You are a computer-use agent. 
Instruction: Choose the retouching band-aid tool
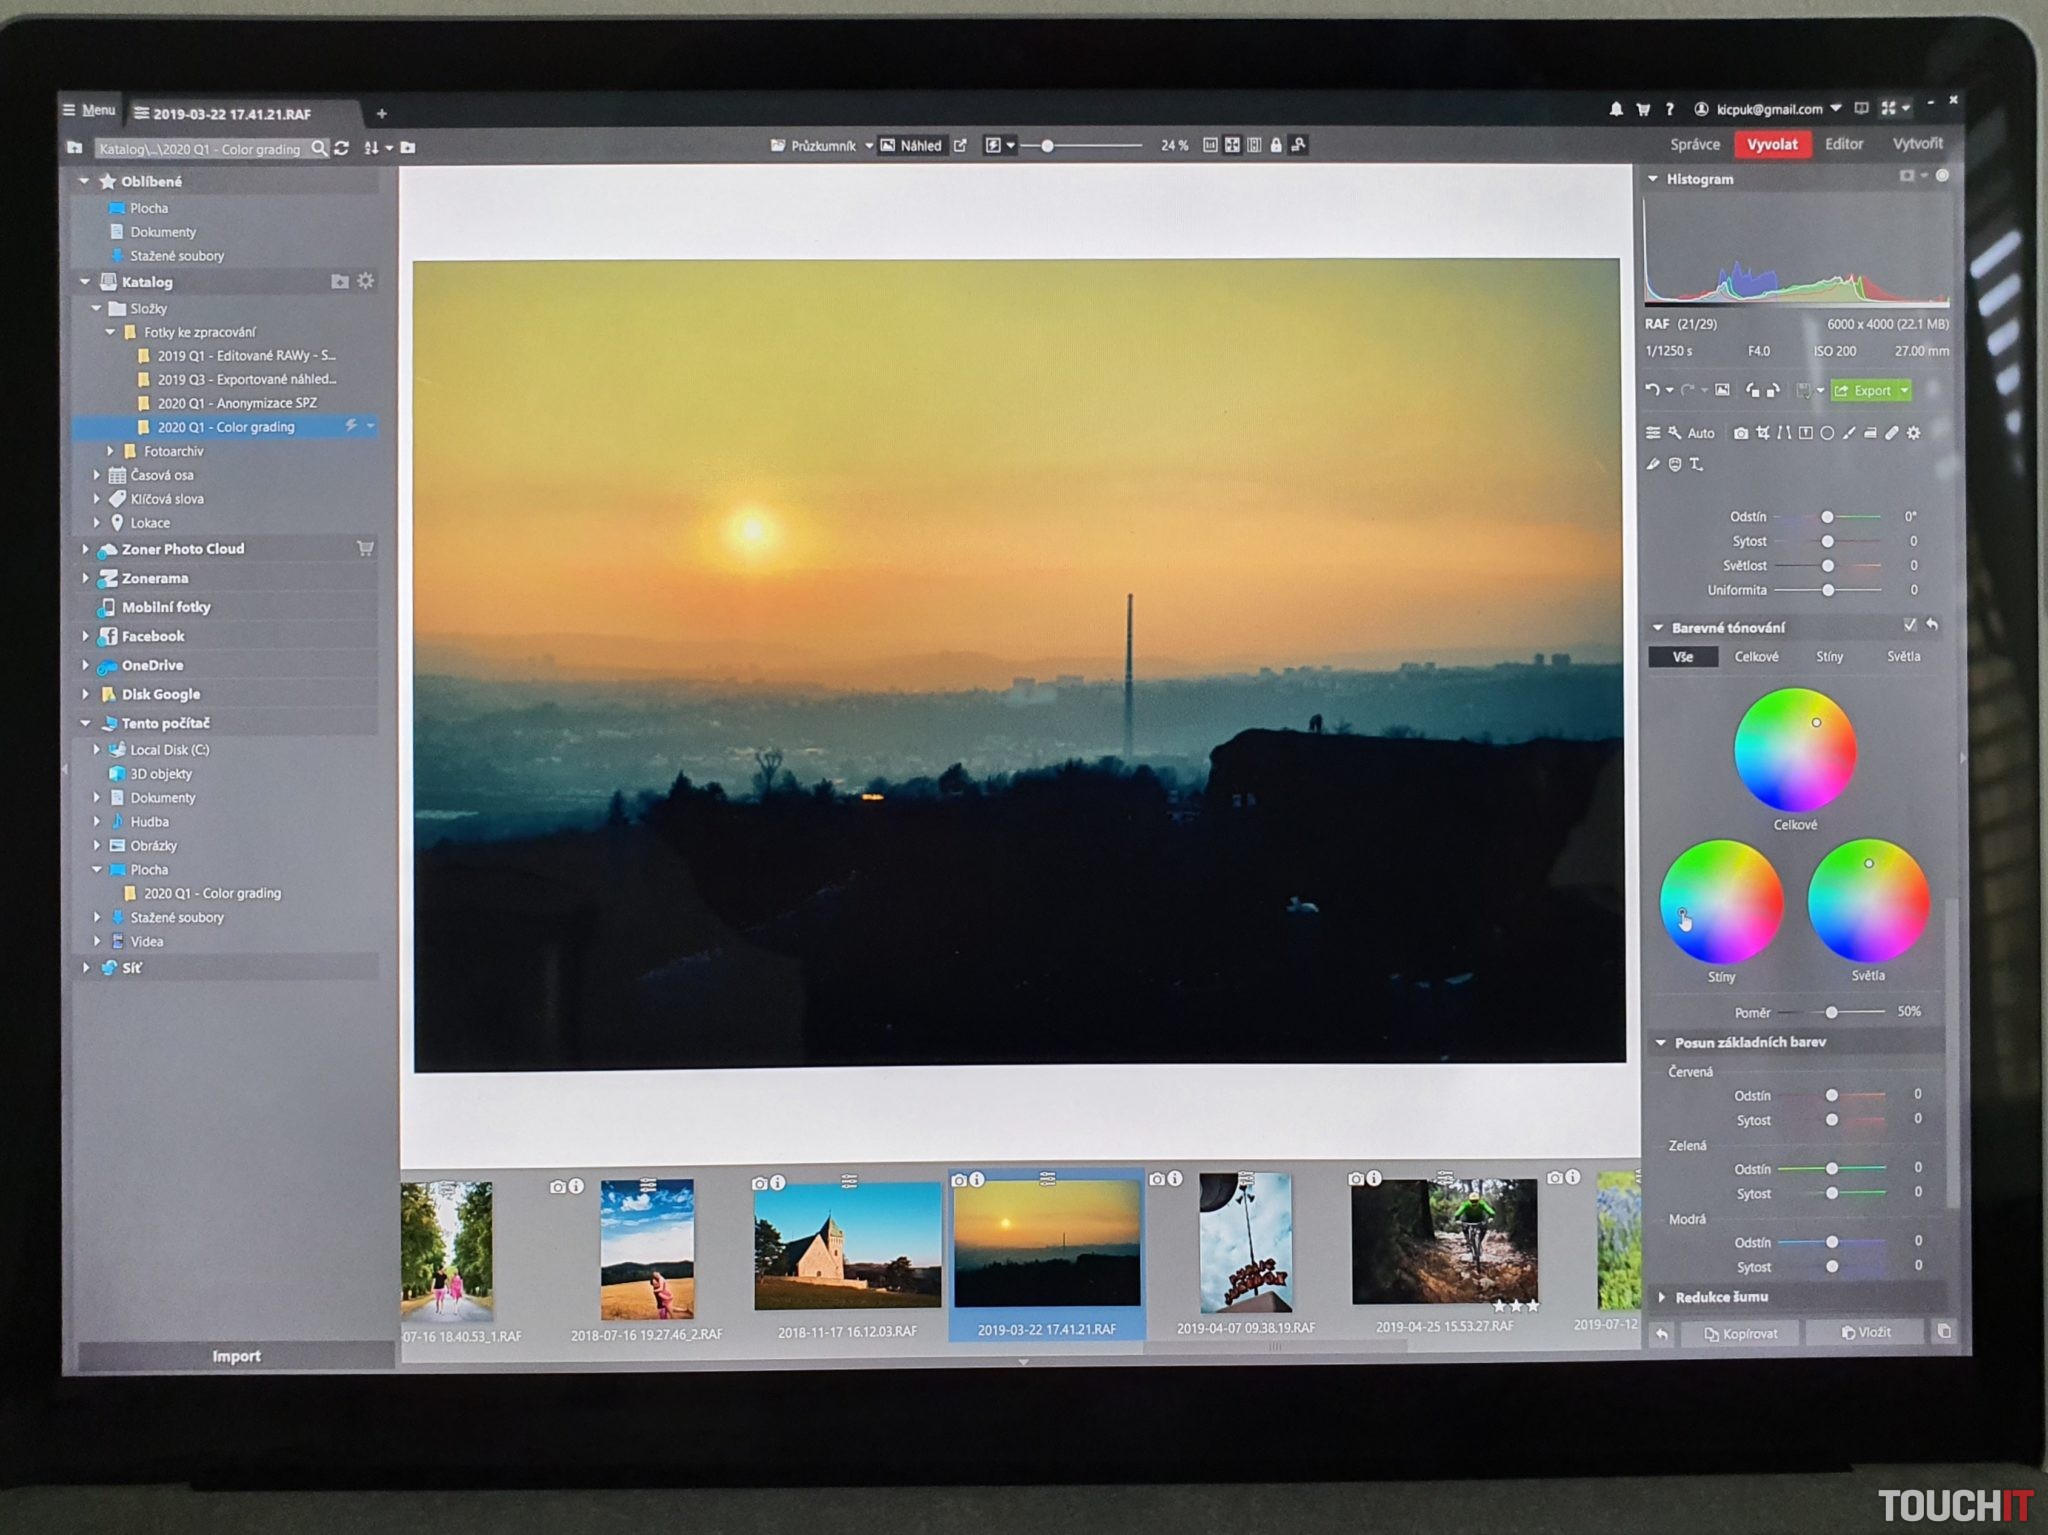pos(1892,433)
